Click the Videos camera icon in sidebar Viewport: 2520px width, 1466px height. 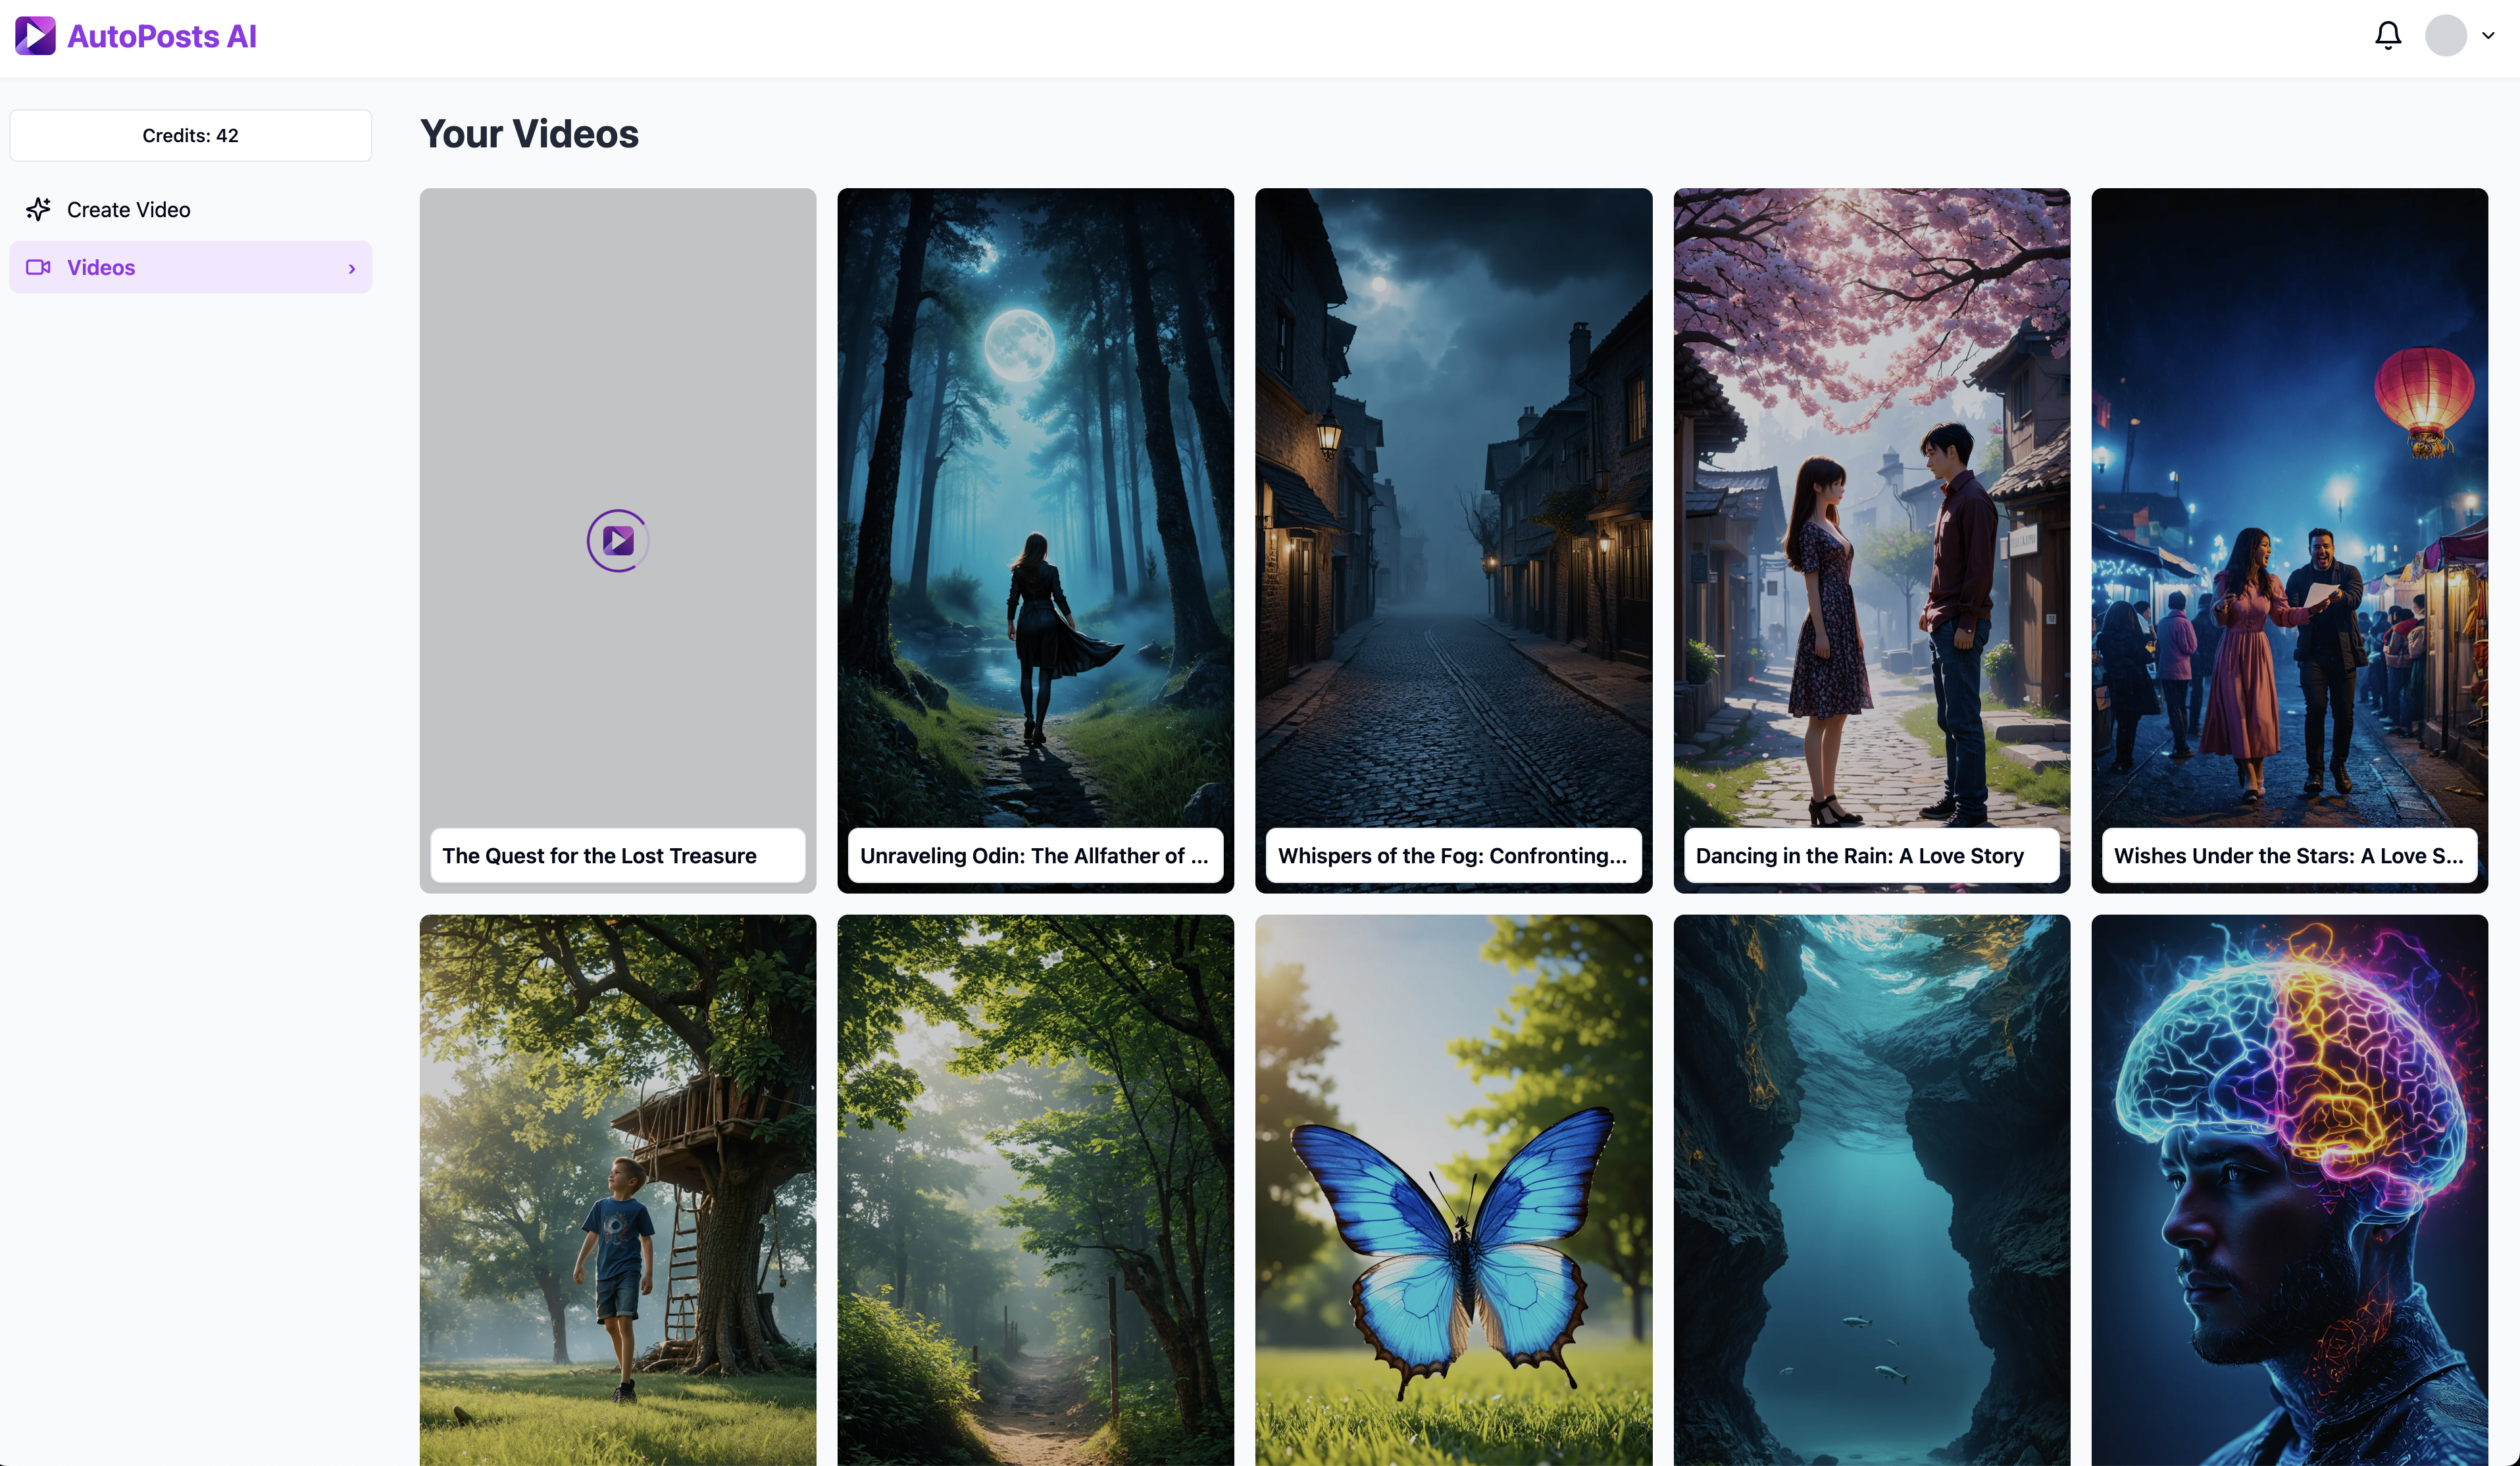click(x=38, y=267)
